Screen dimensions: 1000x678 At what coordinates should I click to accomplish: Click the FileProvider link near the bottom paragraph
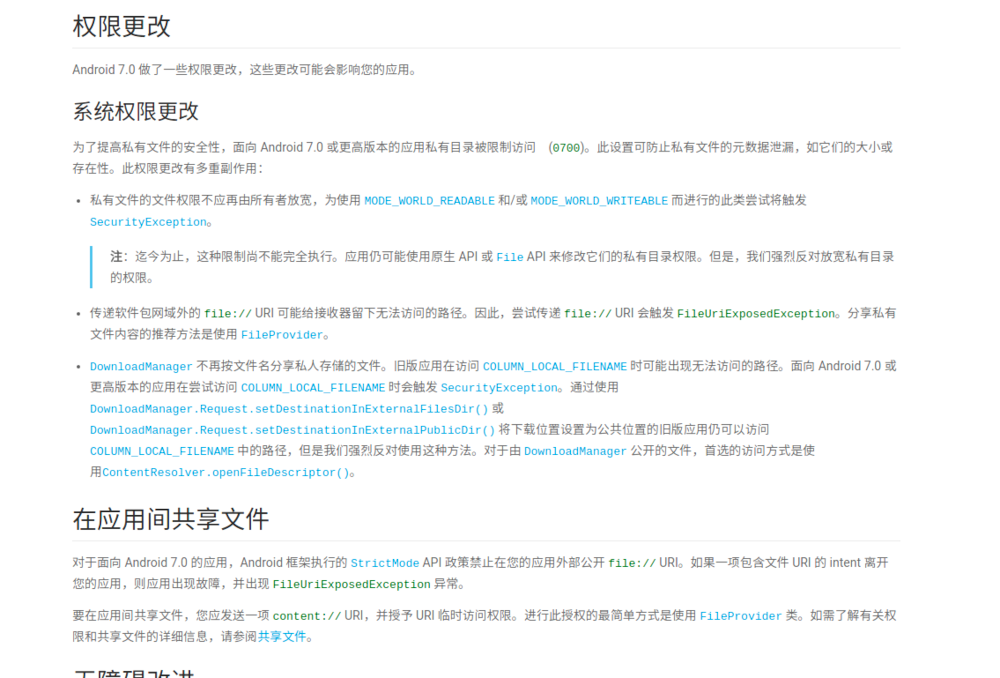(741, 615)
